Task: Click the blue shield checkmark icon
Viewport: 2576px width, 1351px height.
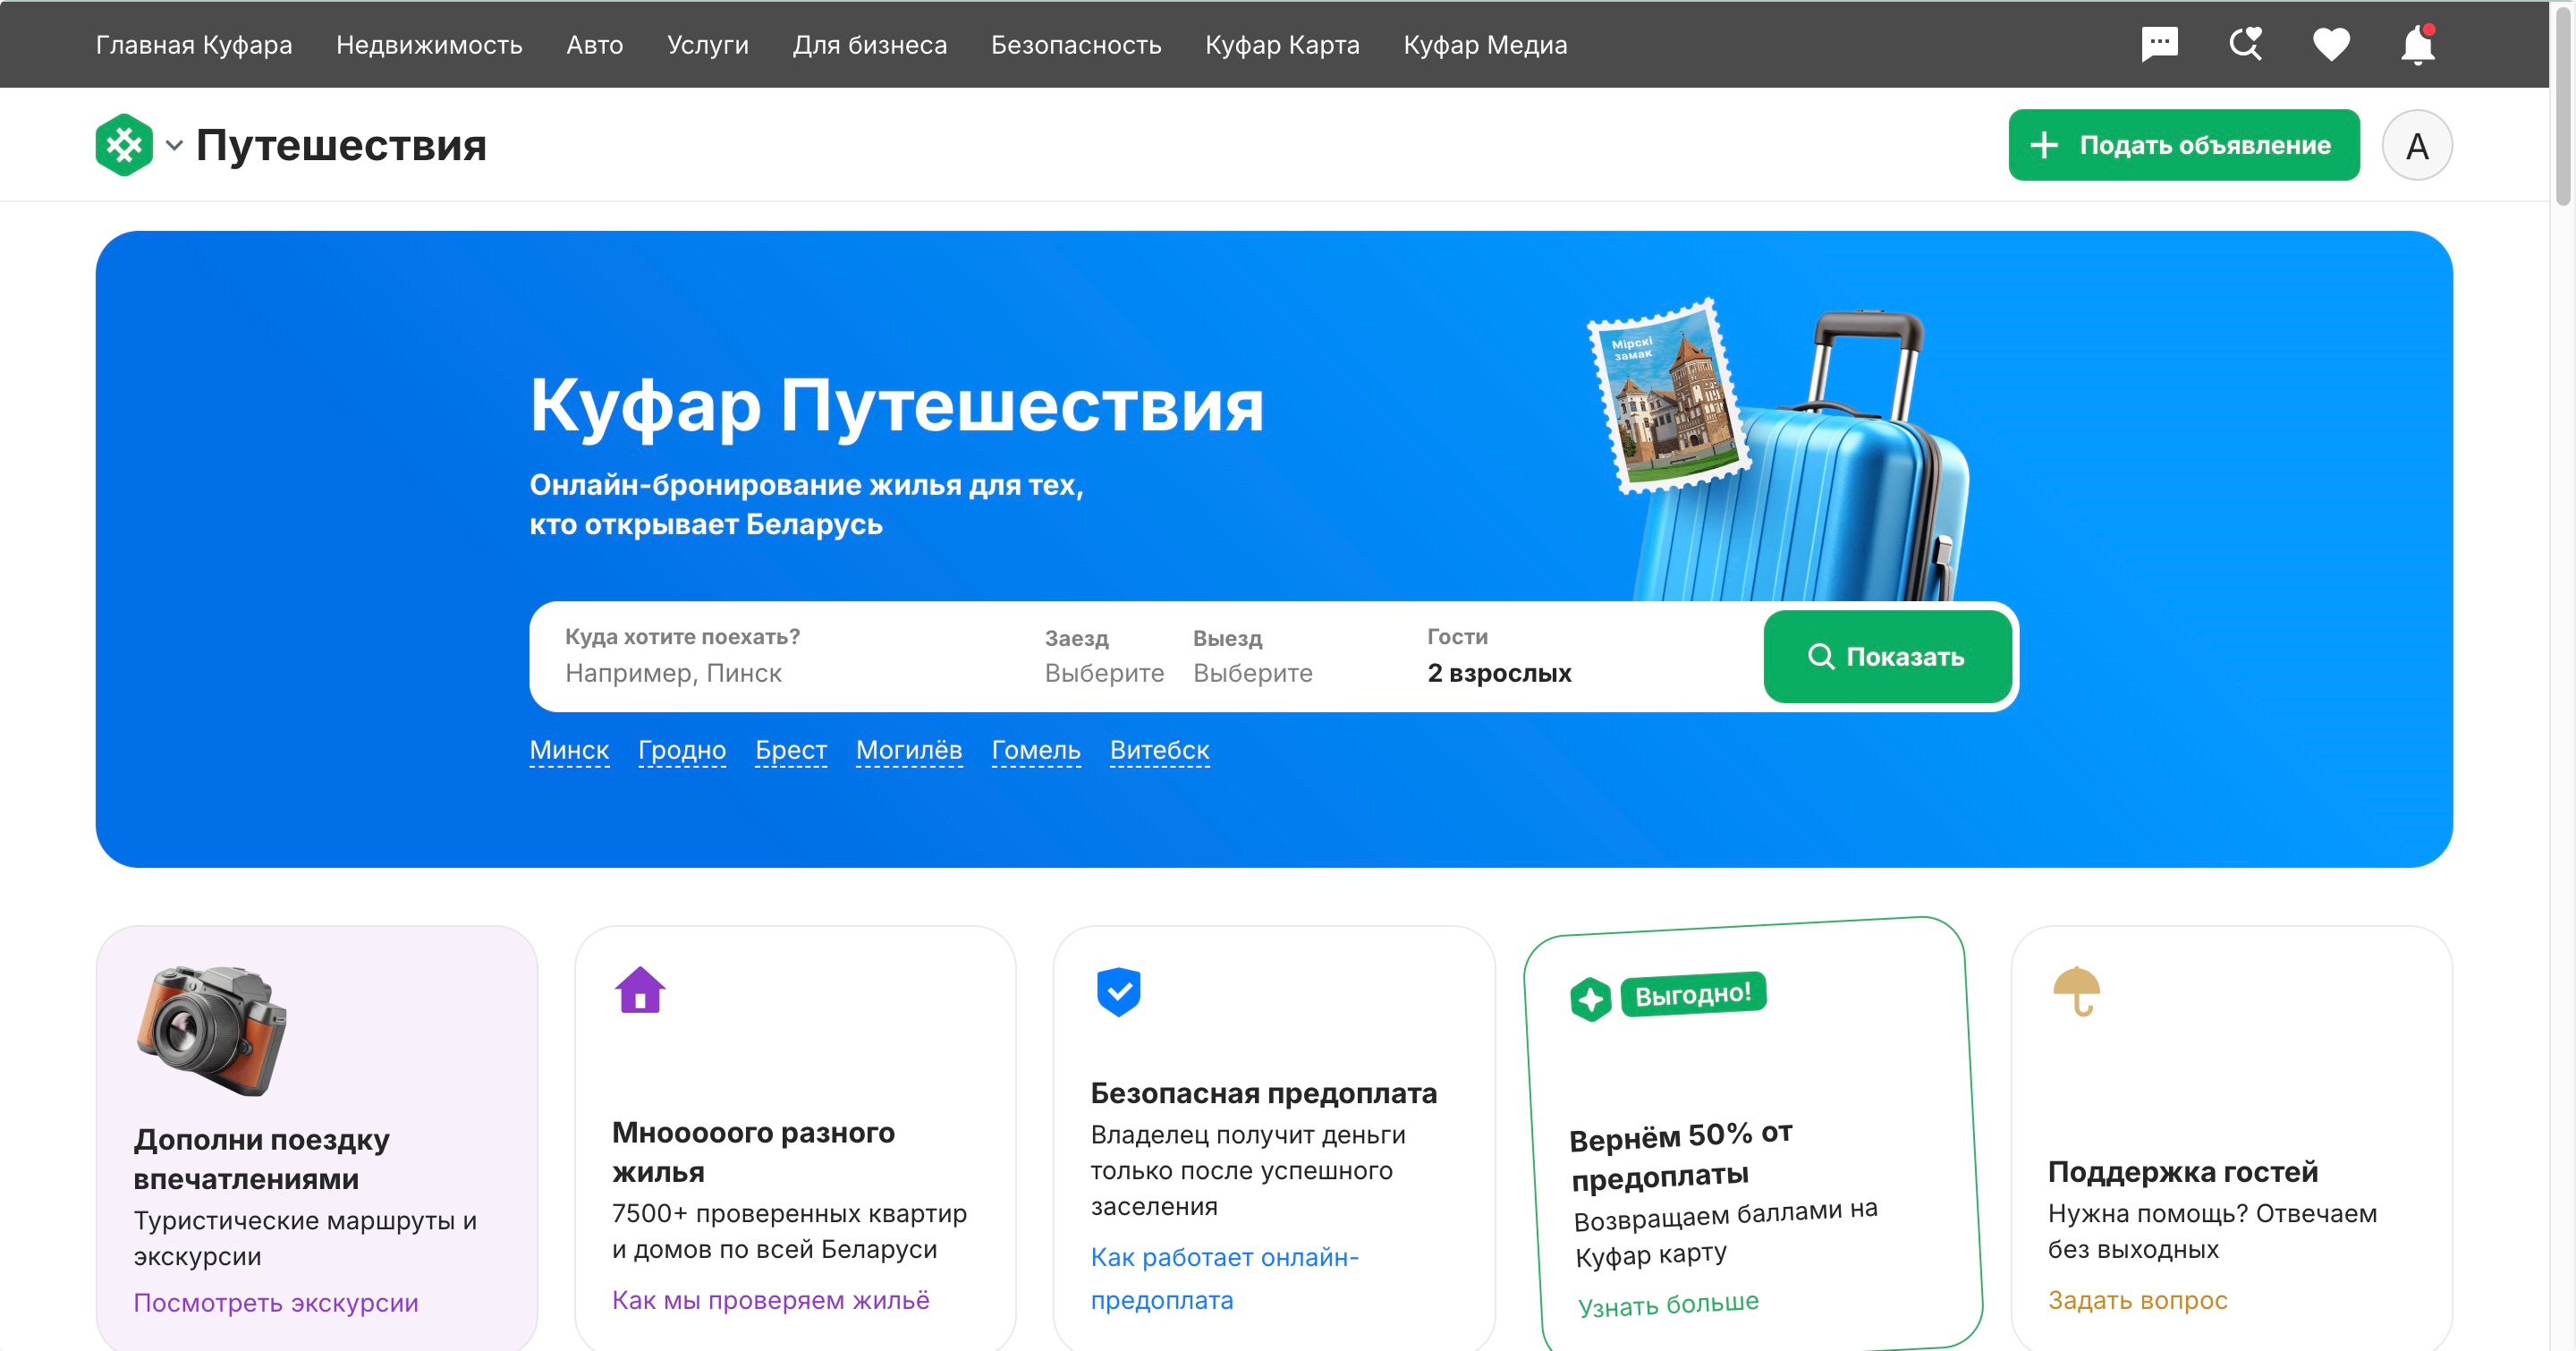Action: pos(1118,991)
